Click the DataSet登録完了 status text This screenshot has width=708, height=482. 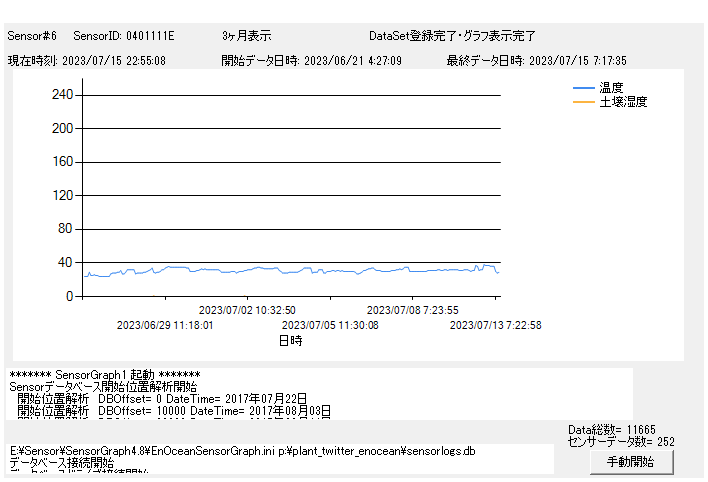pos(452,36)
